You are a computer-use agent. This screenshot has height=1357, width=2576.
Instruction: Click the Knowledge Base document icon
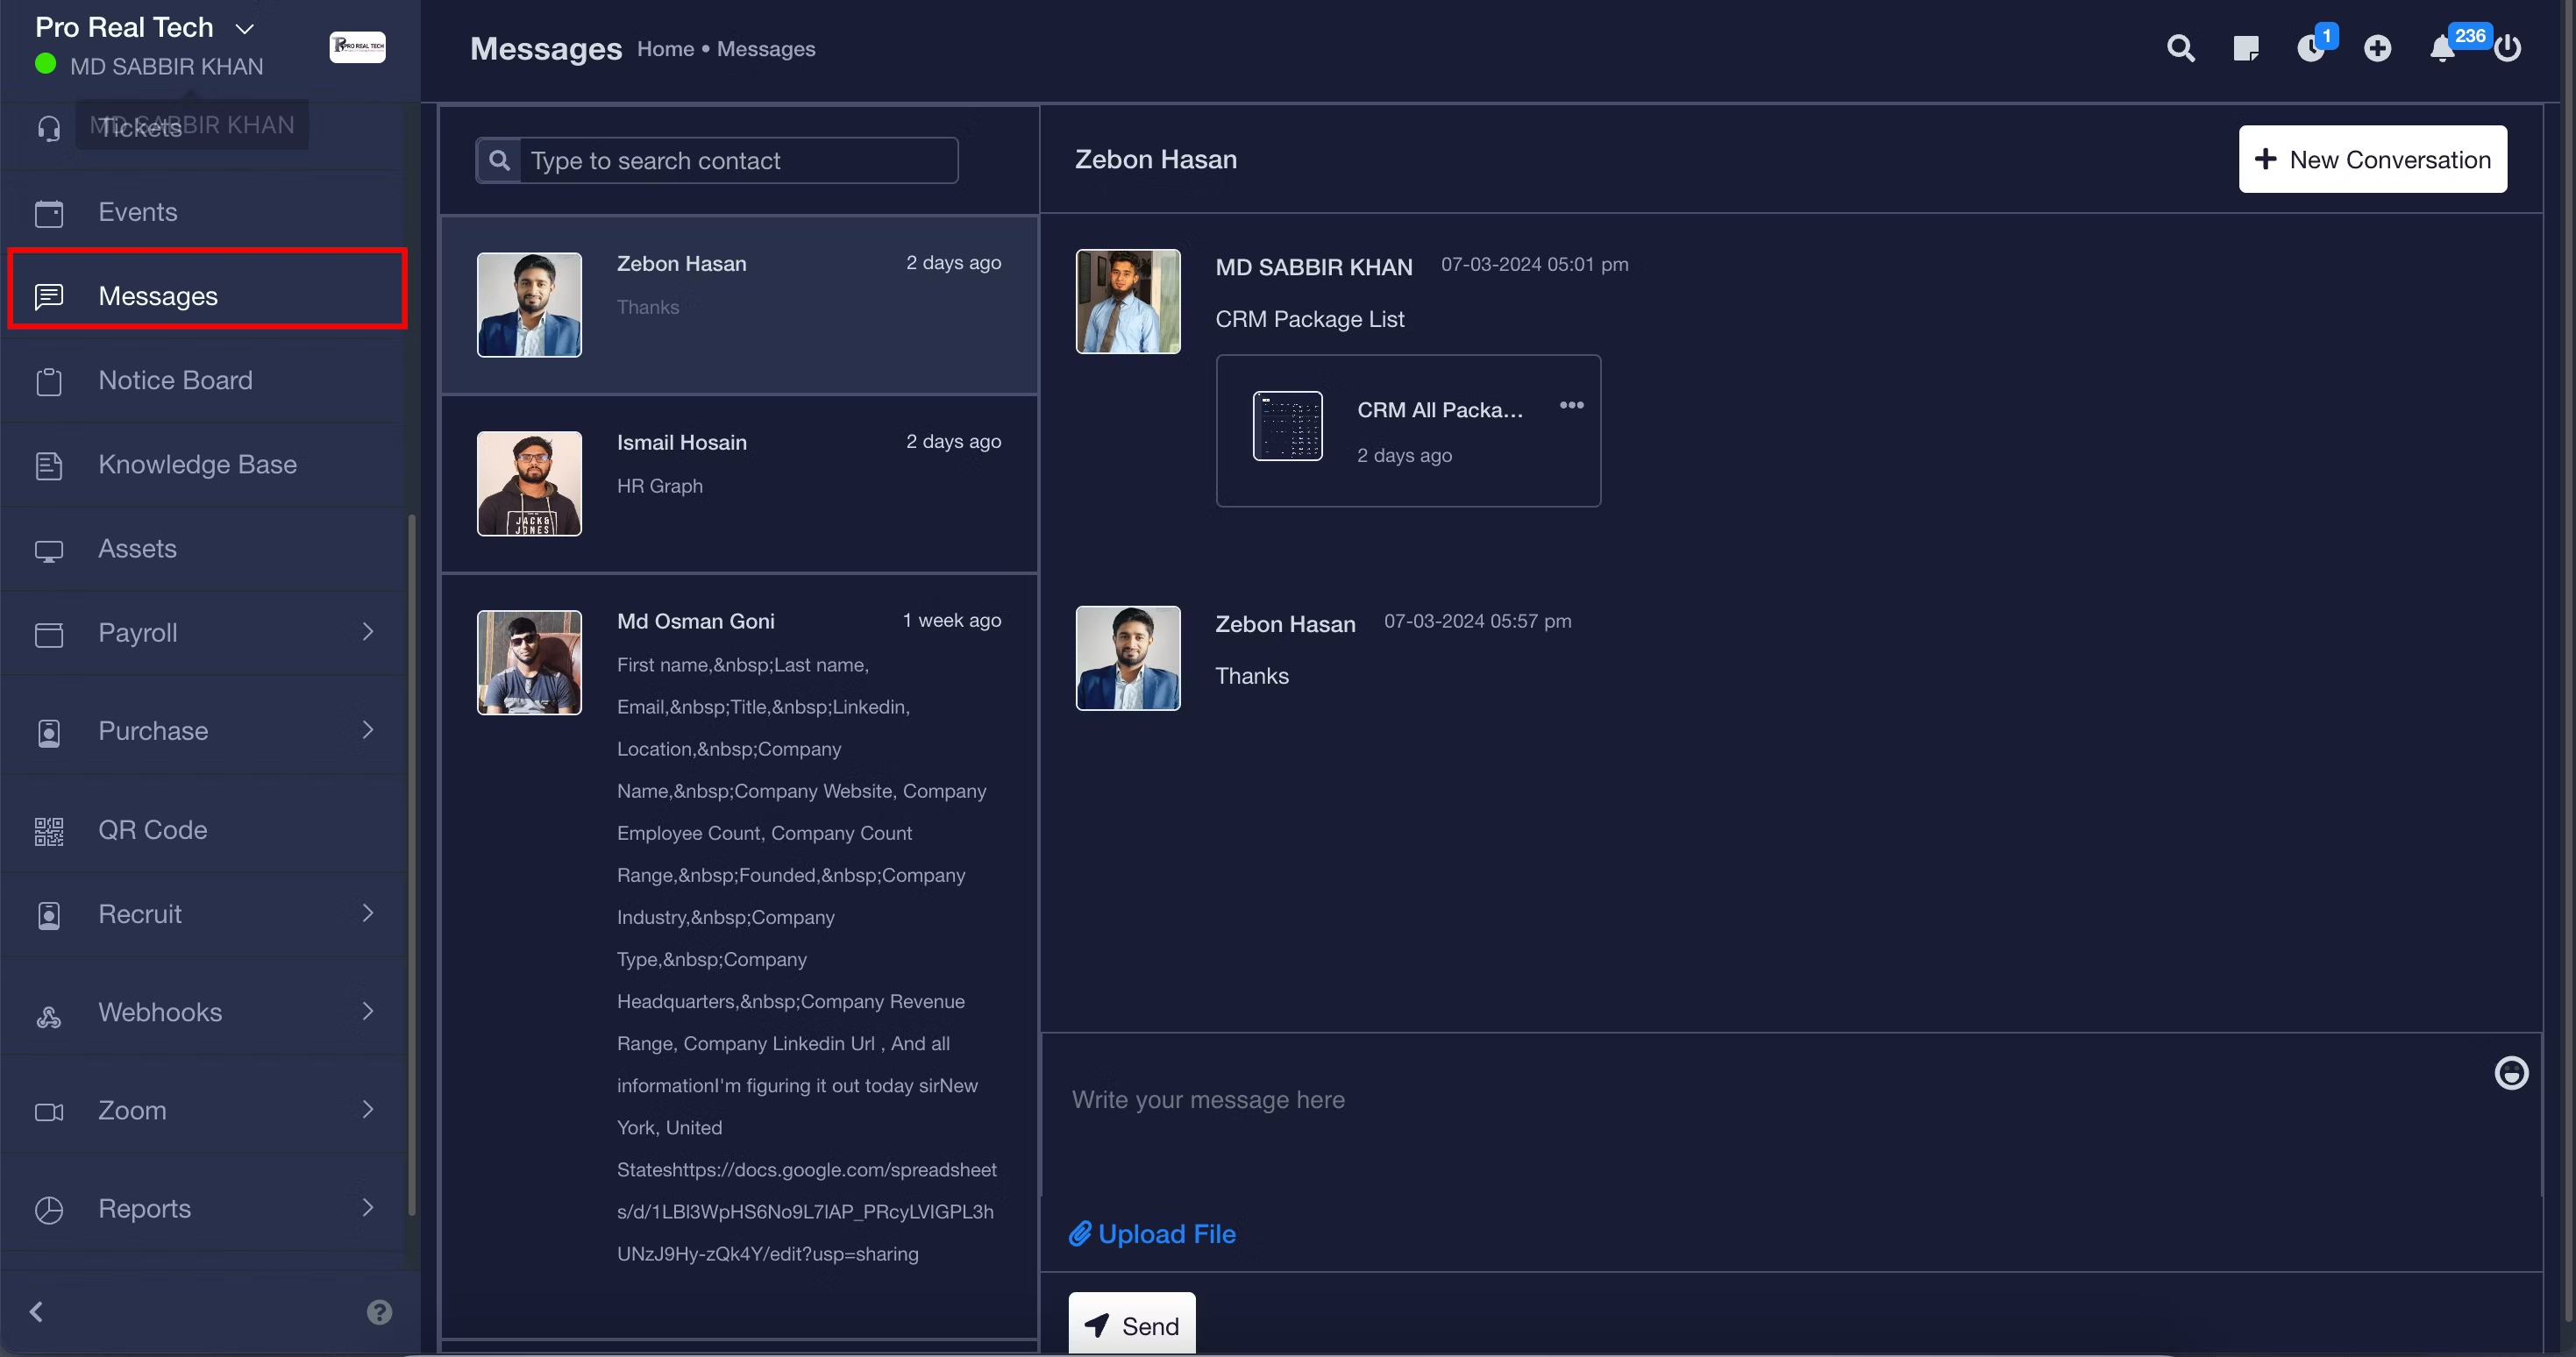[x=49, y=465]
